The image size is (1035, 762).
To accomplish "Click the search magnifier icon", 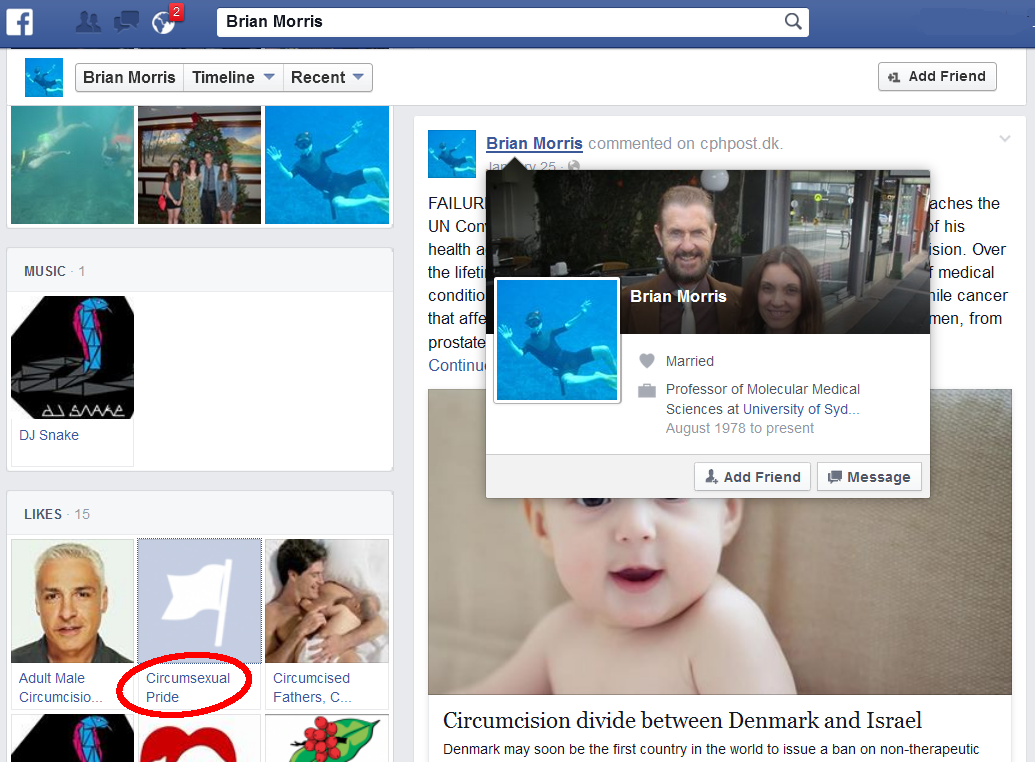I will tap(792, 21).
